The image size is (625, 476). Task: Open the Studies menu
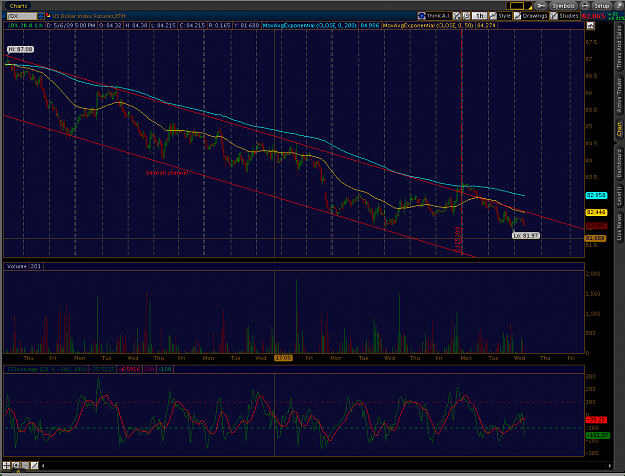pyautogui.click(x=564, y=16)
